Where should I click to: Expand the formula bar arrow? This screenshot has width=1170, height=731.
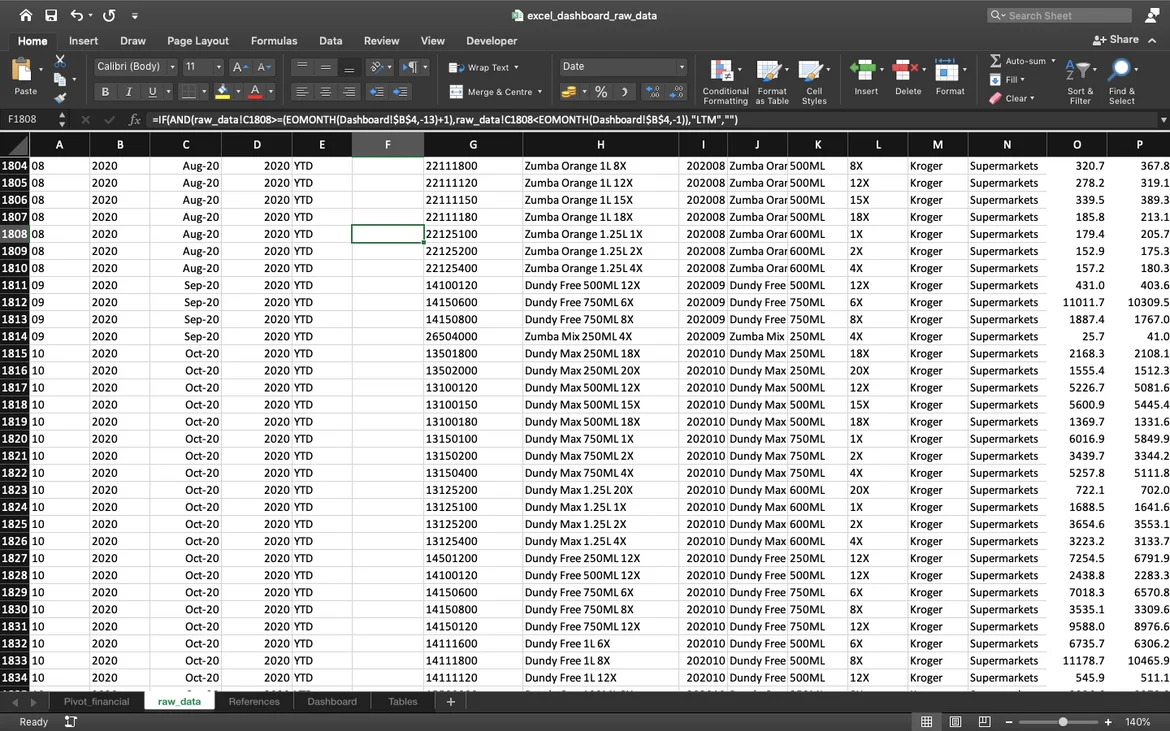coord(1163,120)
